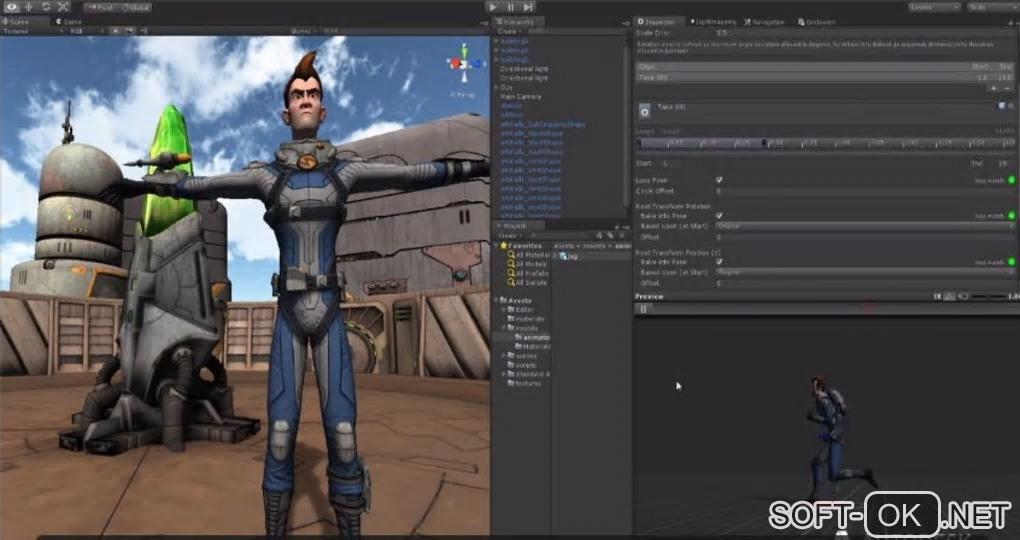
Task: Collapse the Favorites group
Action: (497, 246)
